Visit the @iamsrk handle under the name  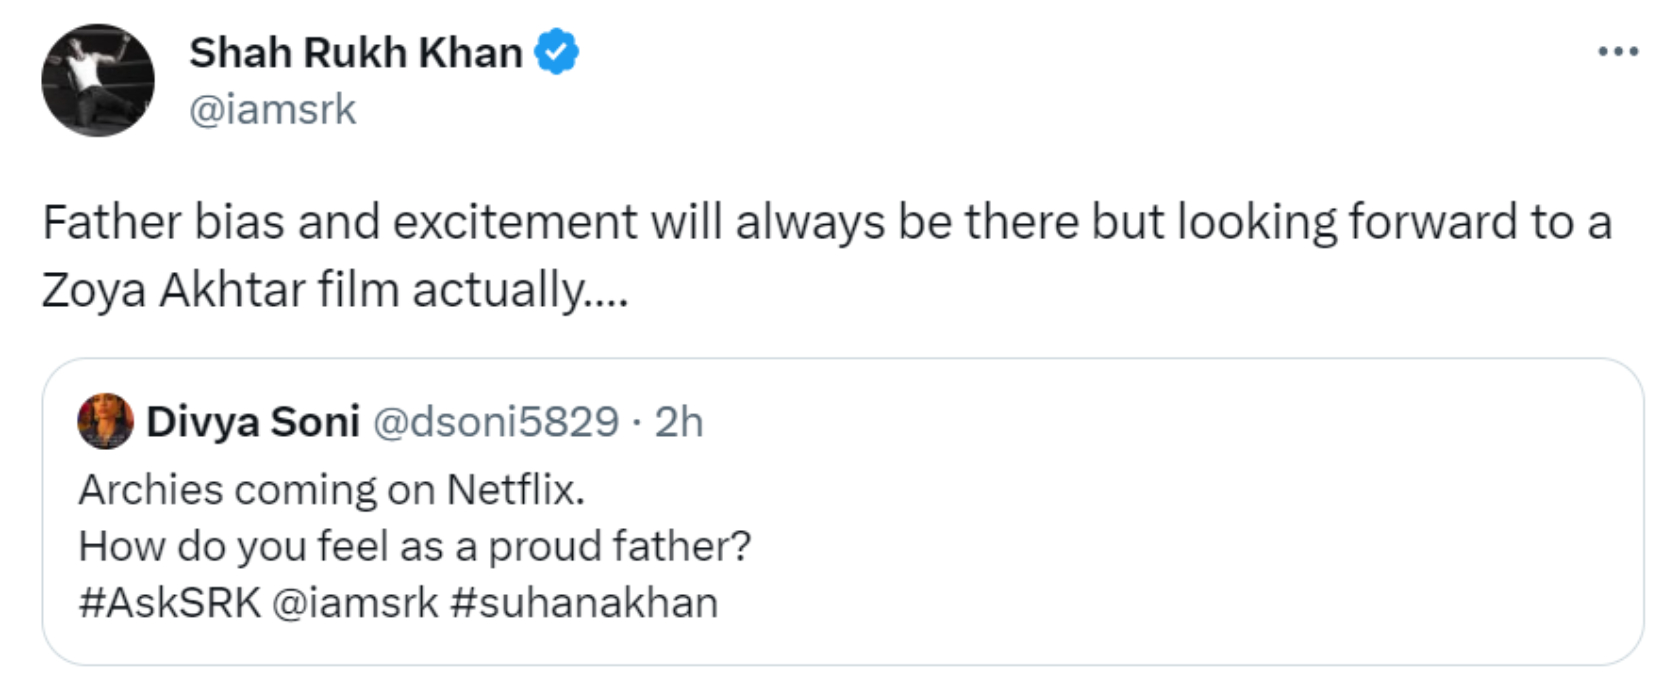click(x=272, y=109)
